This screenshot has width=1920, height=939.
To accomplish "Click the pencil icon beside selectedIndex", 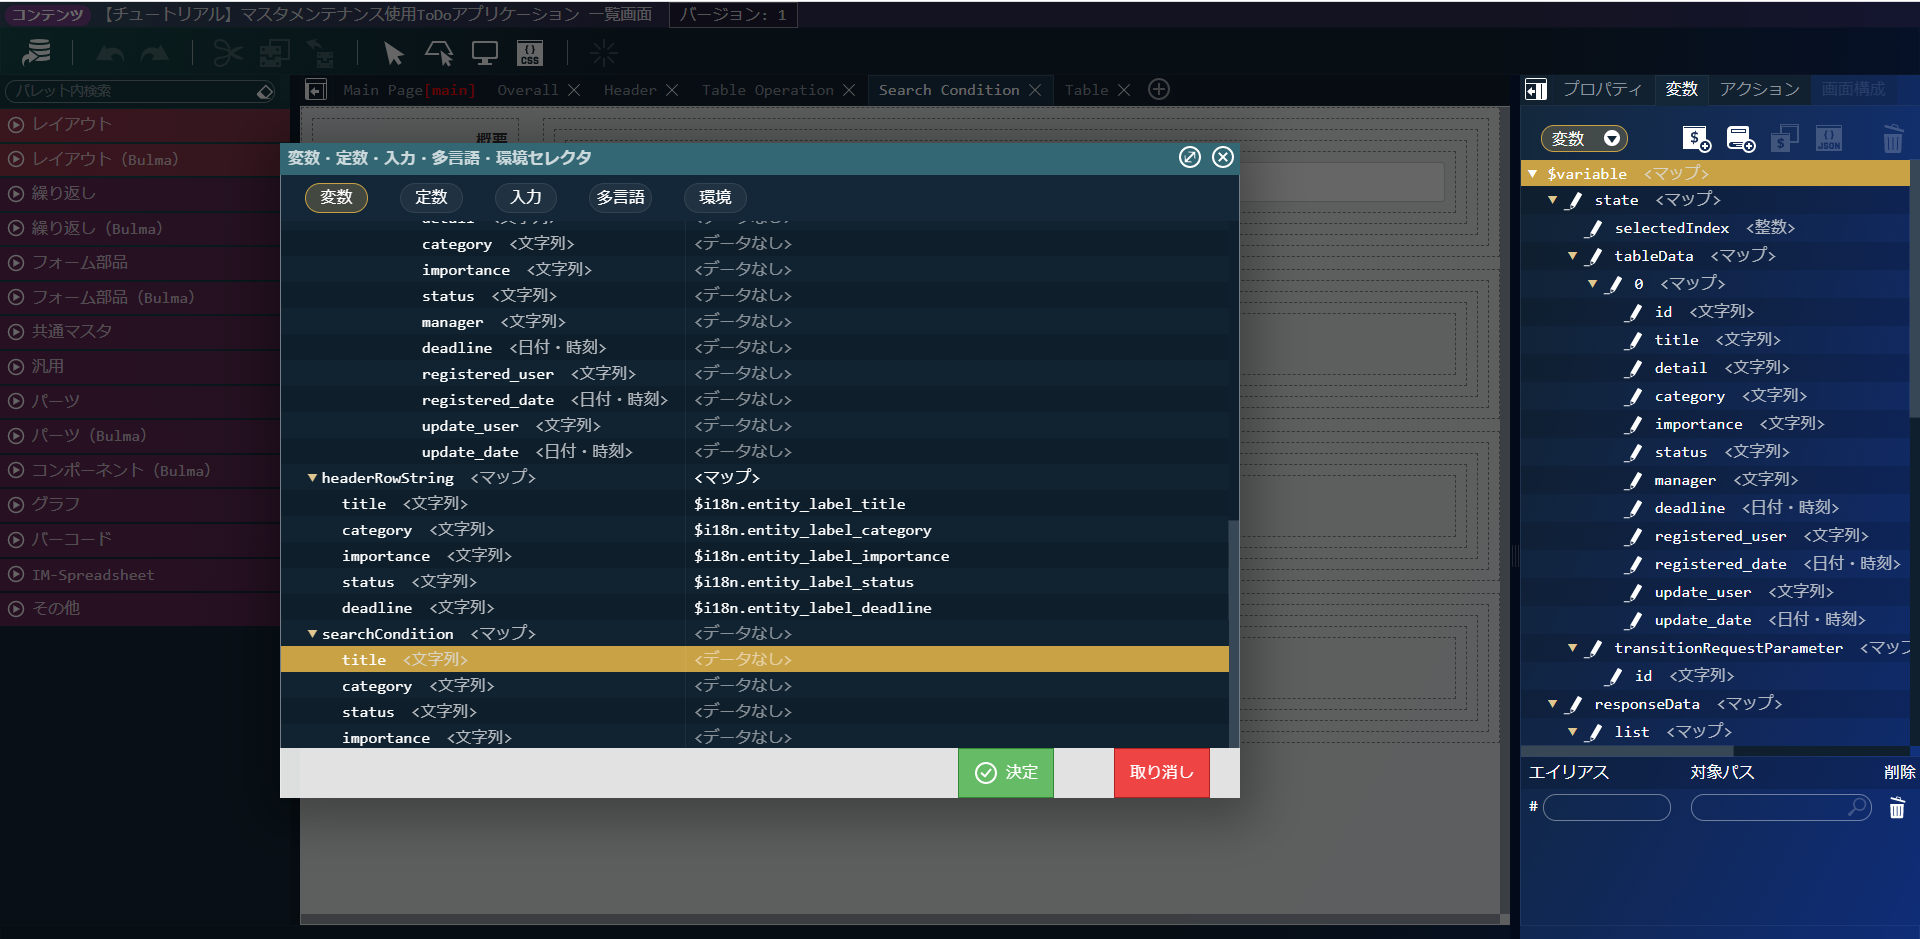I will point(1595,228).
